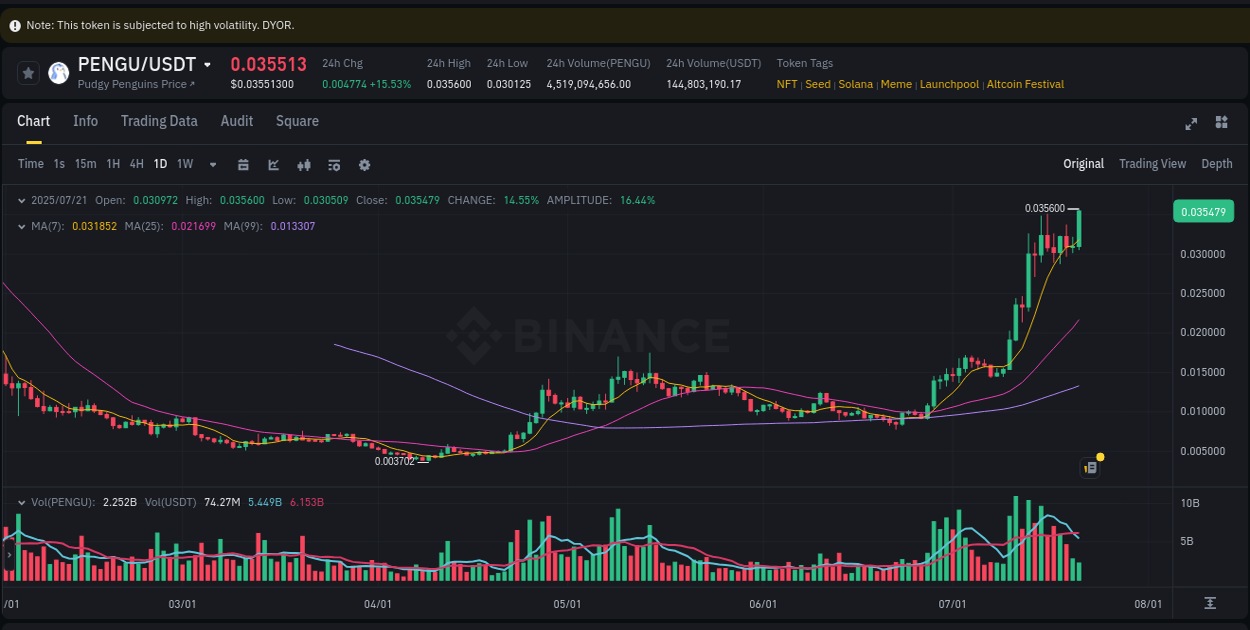Open the PENGU/USDT pair selector dropdown

coord(208,64)
